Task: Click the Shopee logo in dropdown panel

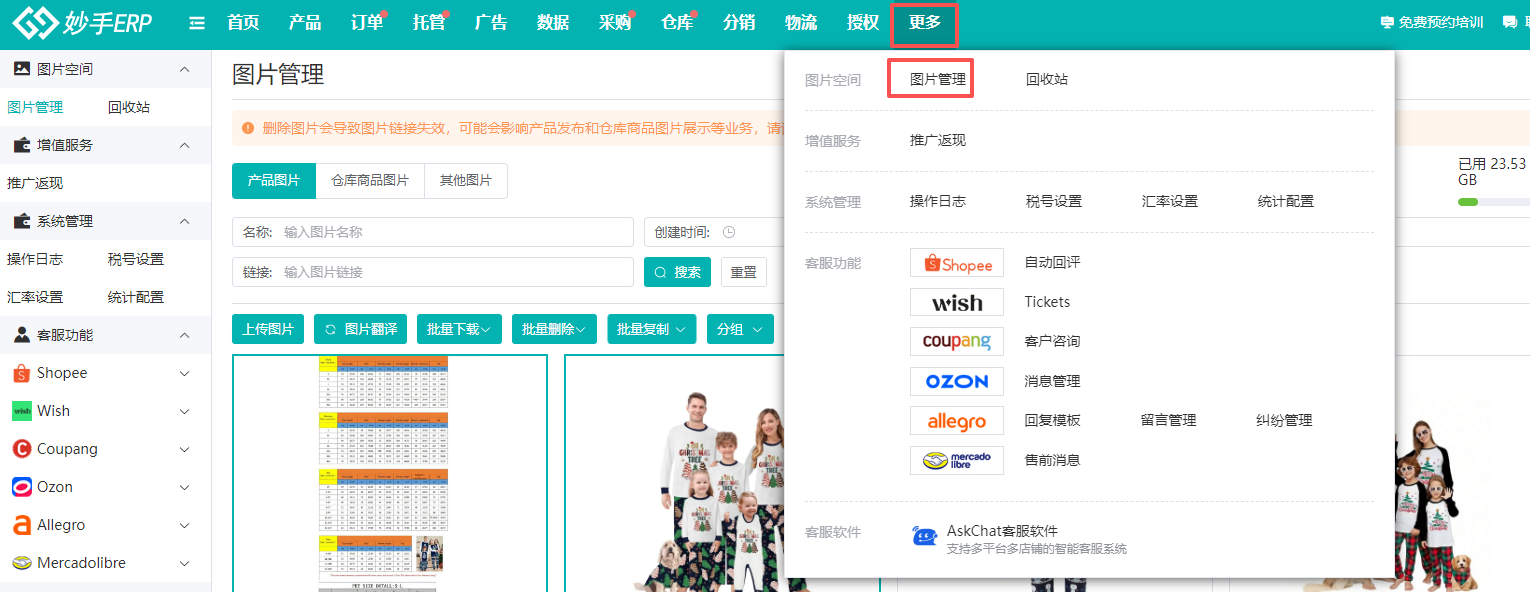Action: [x=957, y=263]
